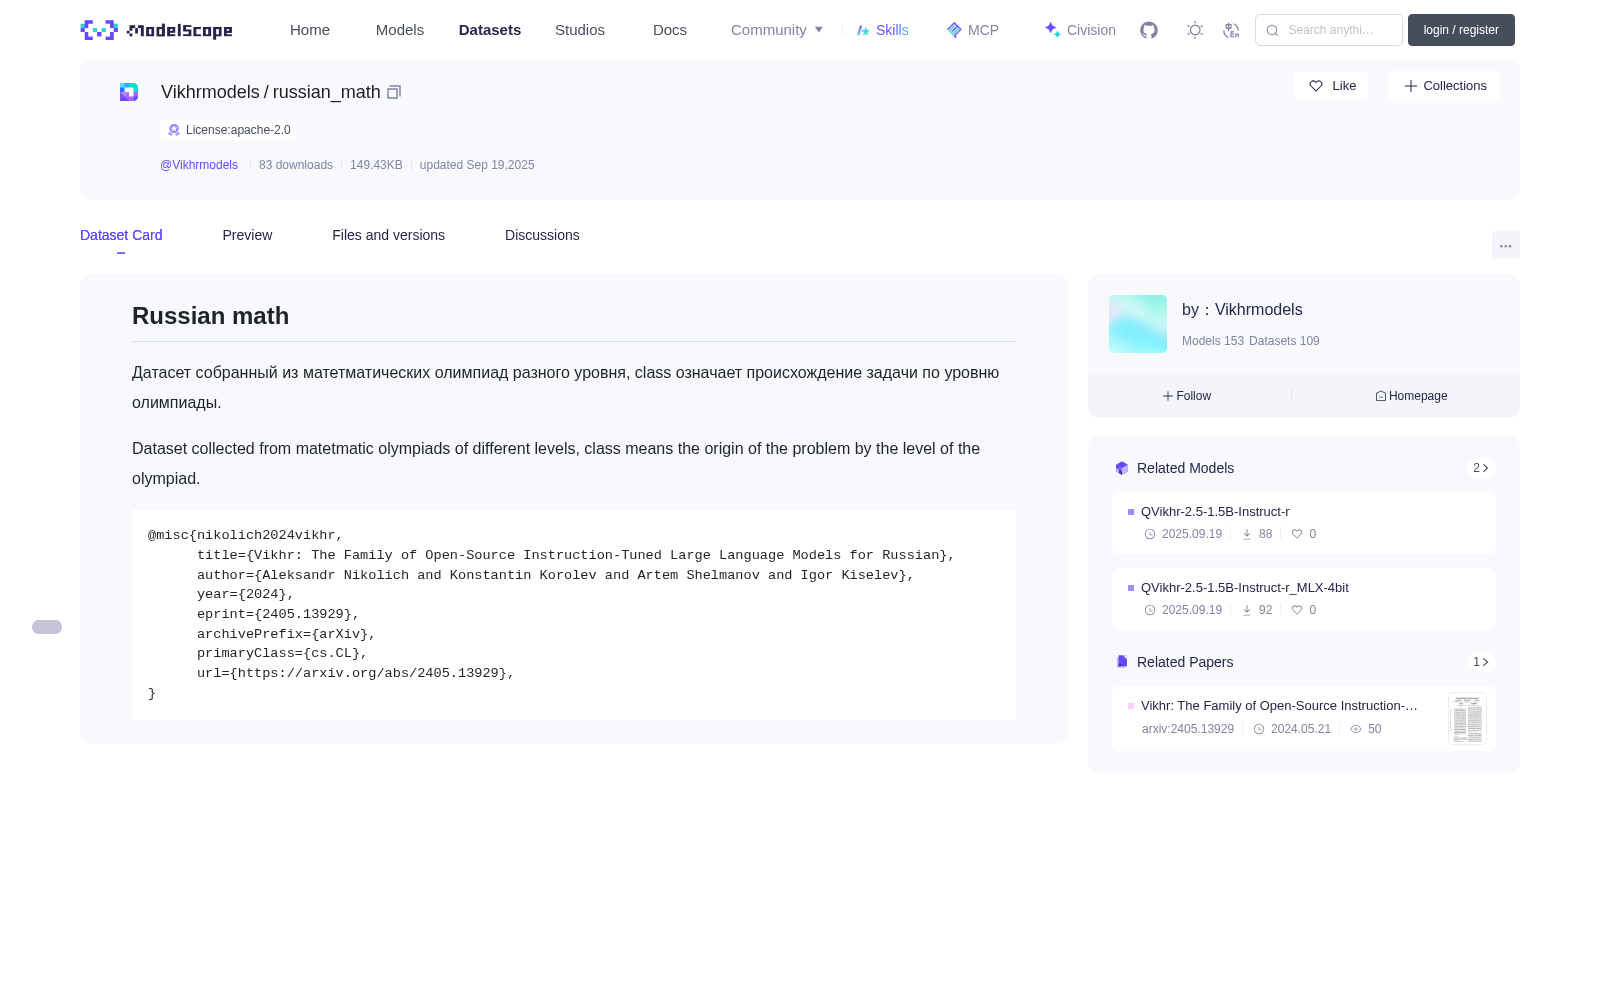Click the plus icon in Collections button
1600x1000 pixels.
[x=1411, y=86]
